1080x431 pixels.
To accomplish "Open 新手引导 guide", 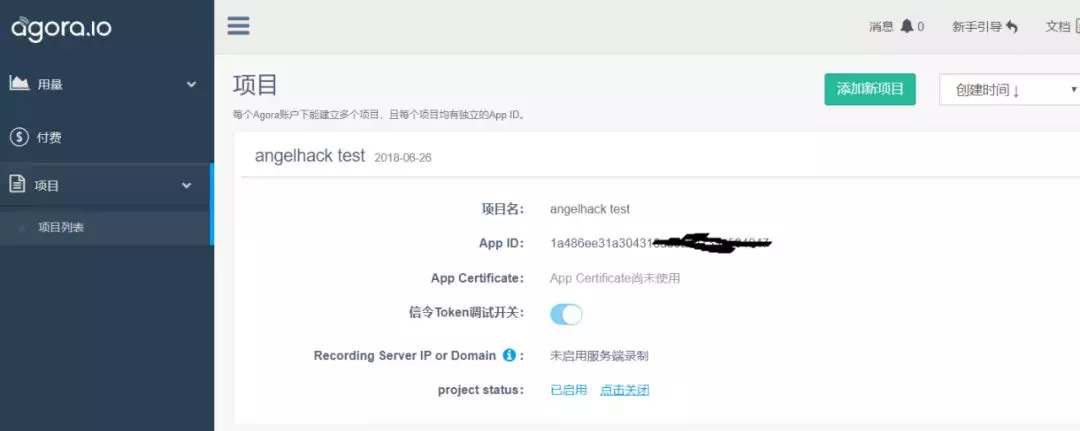I will tap(985, 27).
